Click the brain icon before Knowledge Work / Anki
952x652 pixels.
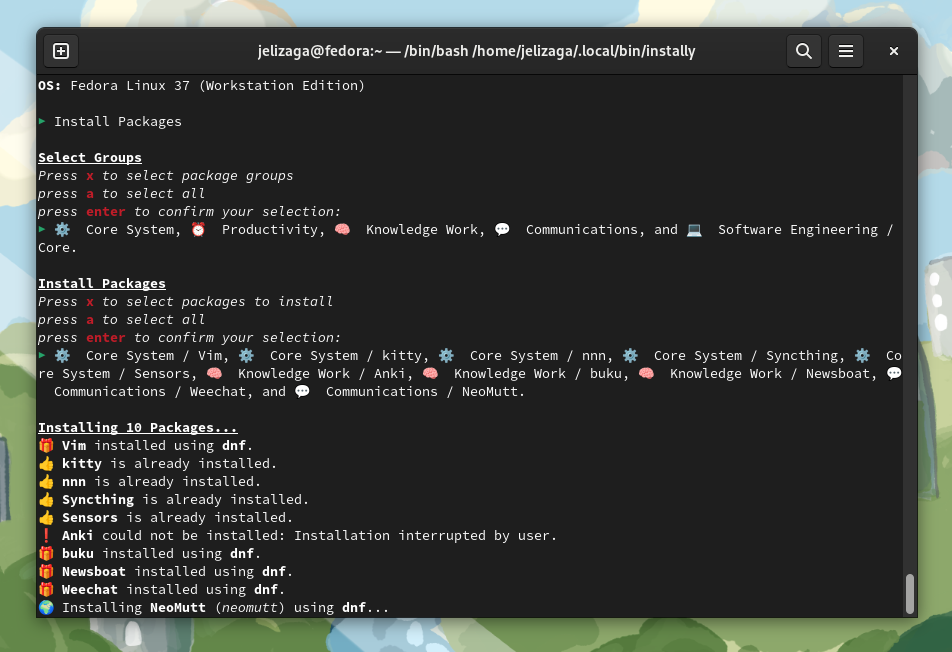click(x=214, y=373)
